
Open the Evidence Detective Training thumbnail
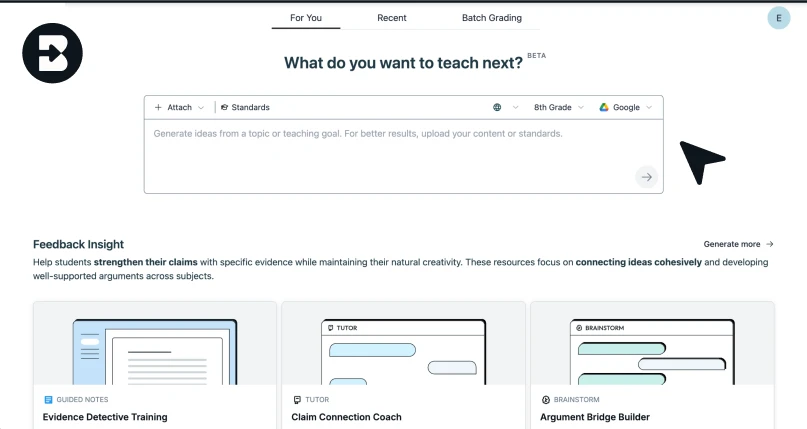click(x=155, y=343)
